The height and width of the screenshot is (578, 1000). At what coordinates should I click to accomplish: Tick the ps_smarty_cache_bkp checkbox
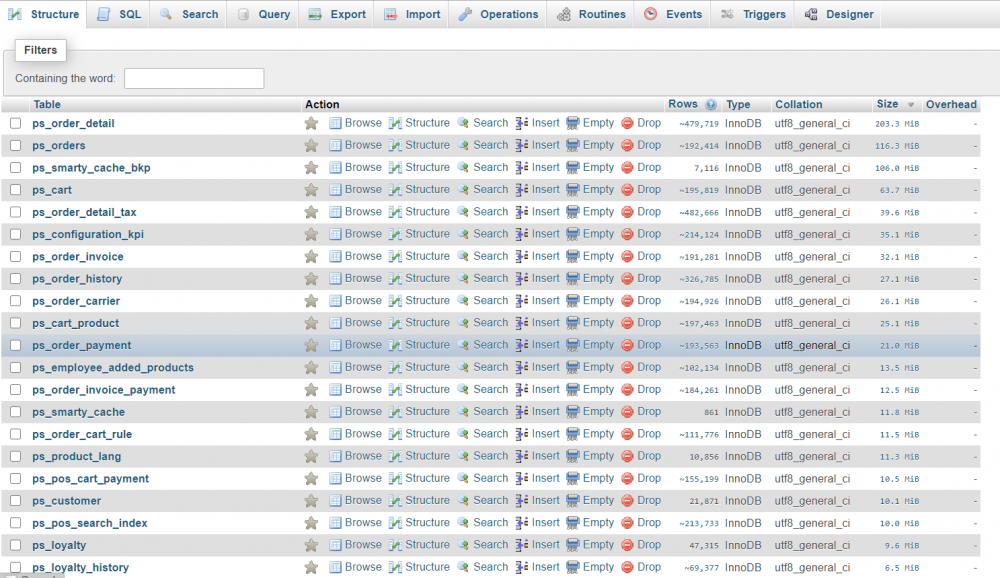click(16, 168)
